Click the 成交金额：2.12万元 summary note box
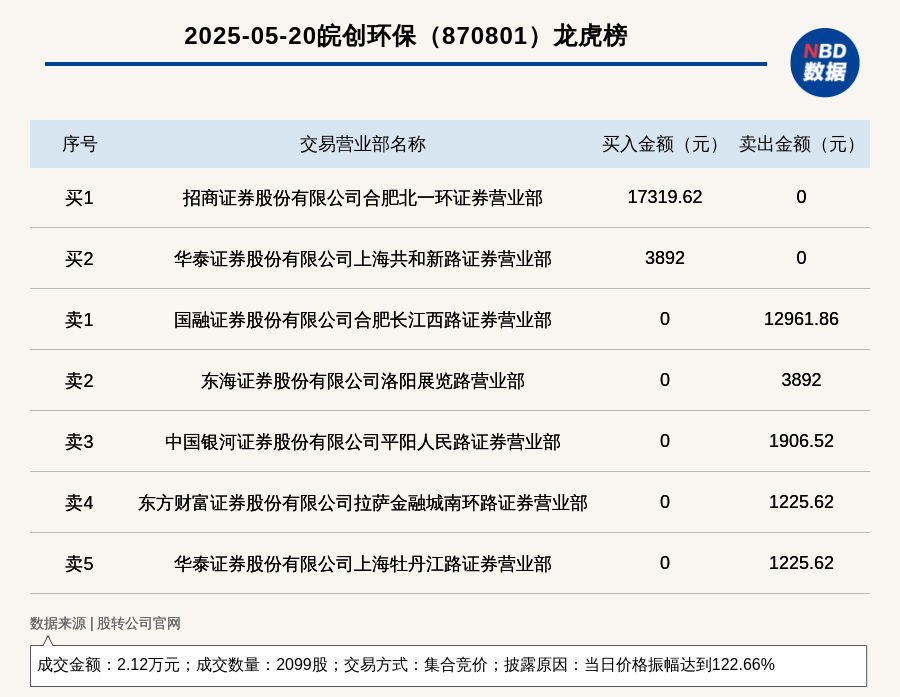The image size is (900, 697). point(448,665)
